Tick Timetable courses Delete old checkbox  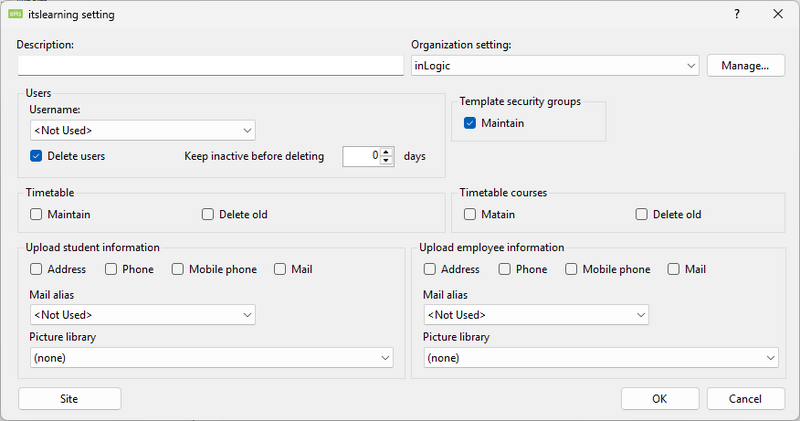click(642, 214)
